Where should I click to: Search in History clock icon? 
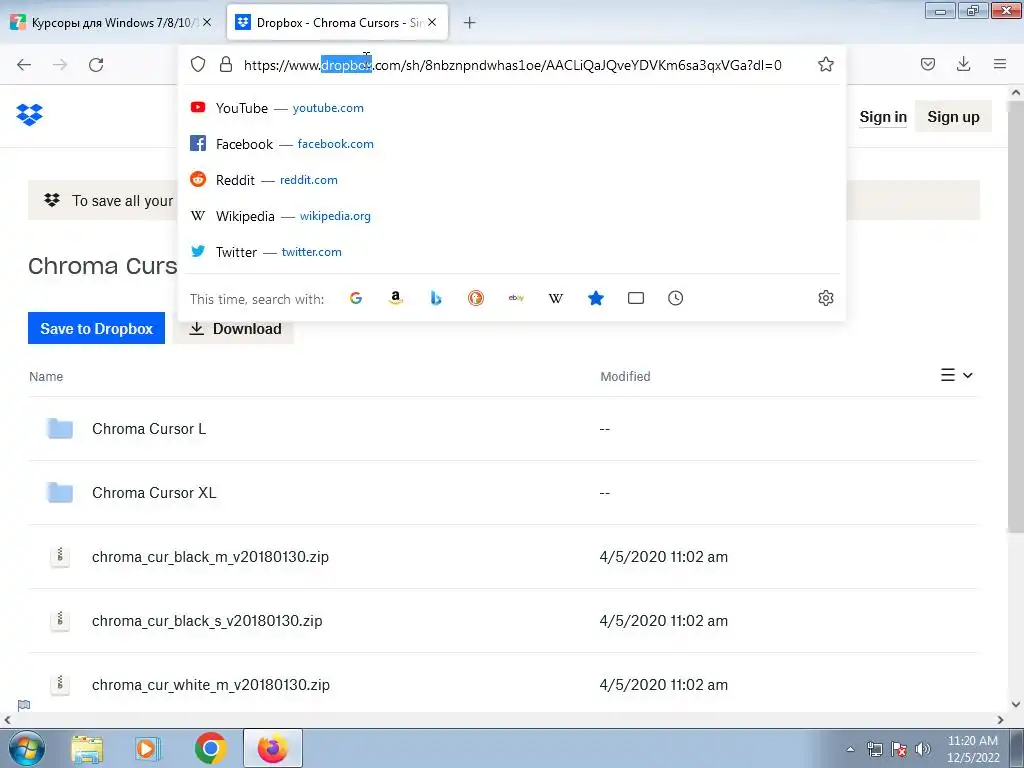(675, 298)
